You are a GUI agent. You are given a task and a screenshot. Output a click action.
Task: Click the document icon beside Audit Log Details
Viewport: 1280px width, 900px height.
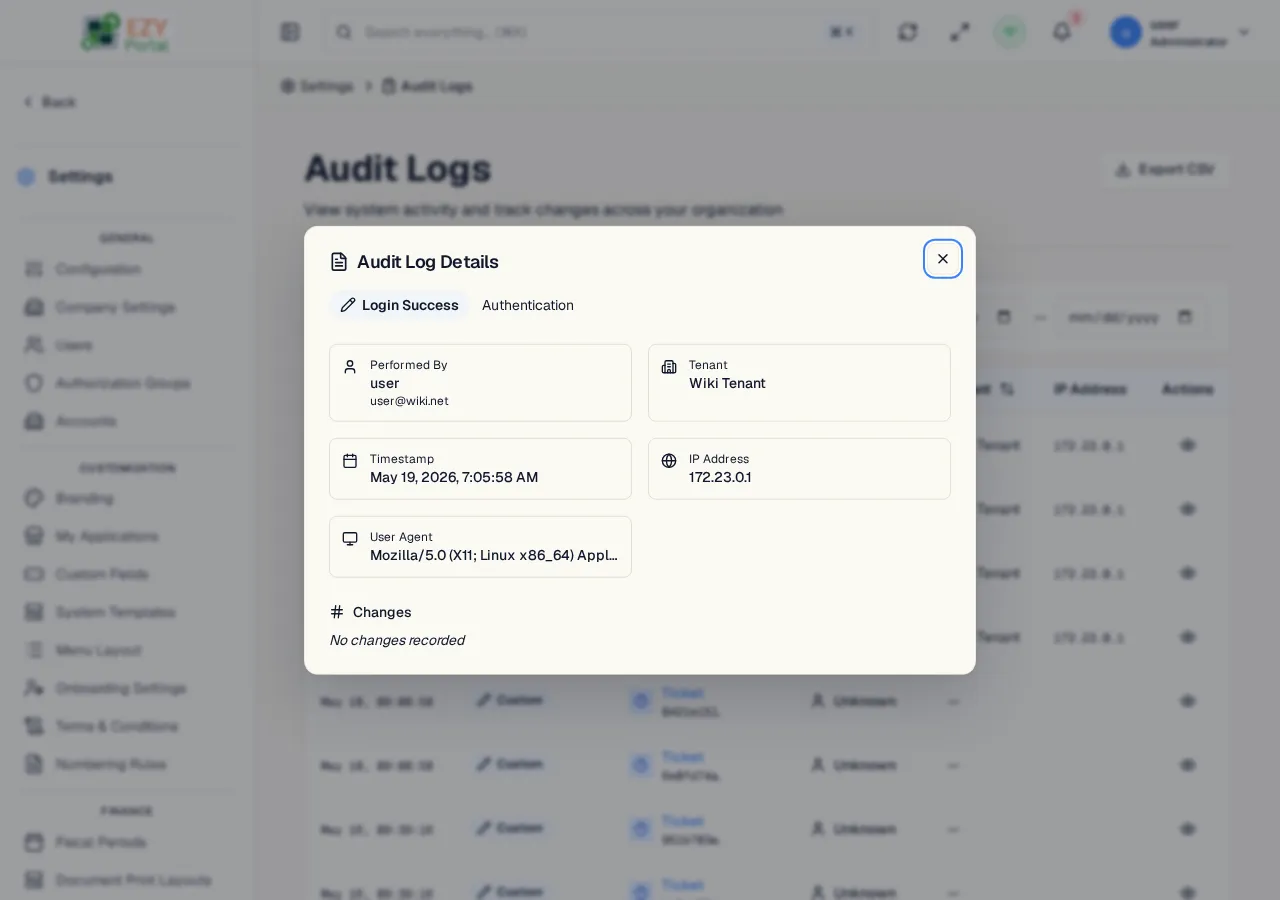339,262
